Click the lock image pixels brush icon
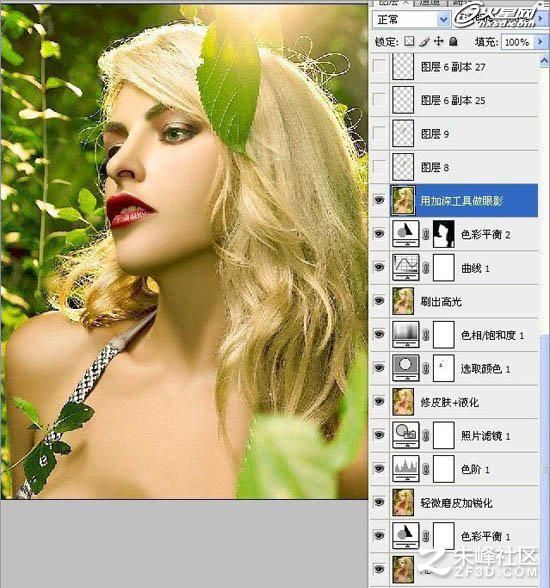Image resolution: width=550 pixels, height=588 pixels. click(424, 41)
